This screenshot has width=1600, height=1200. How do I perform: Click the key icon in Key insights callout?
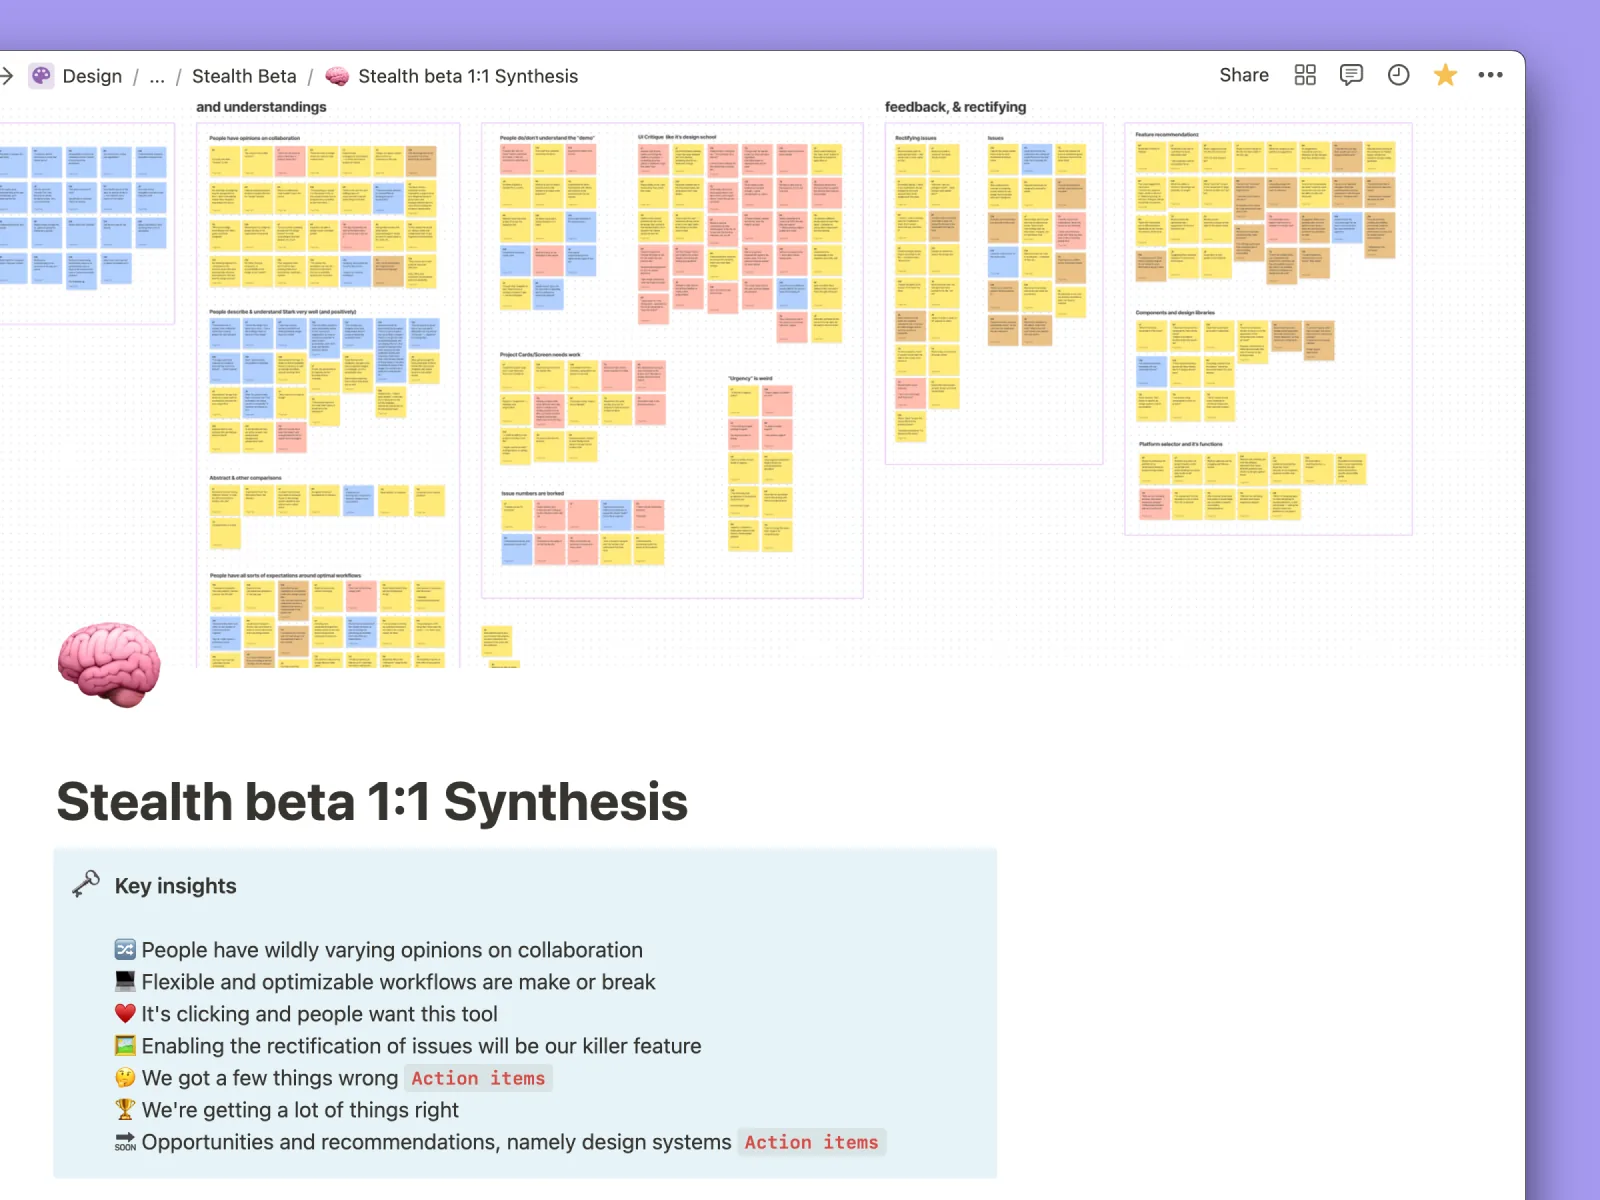[86, 884]
